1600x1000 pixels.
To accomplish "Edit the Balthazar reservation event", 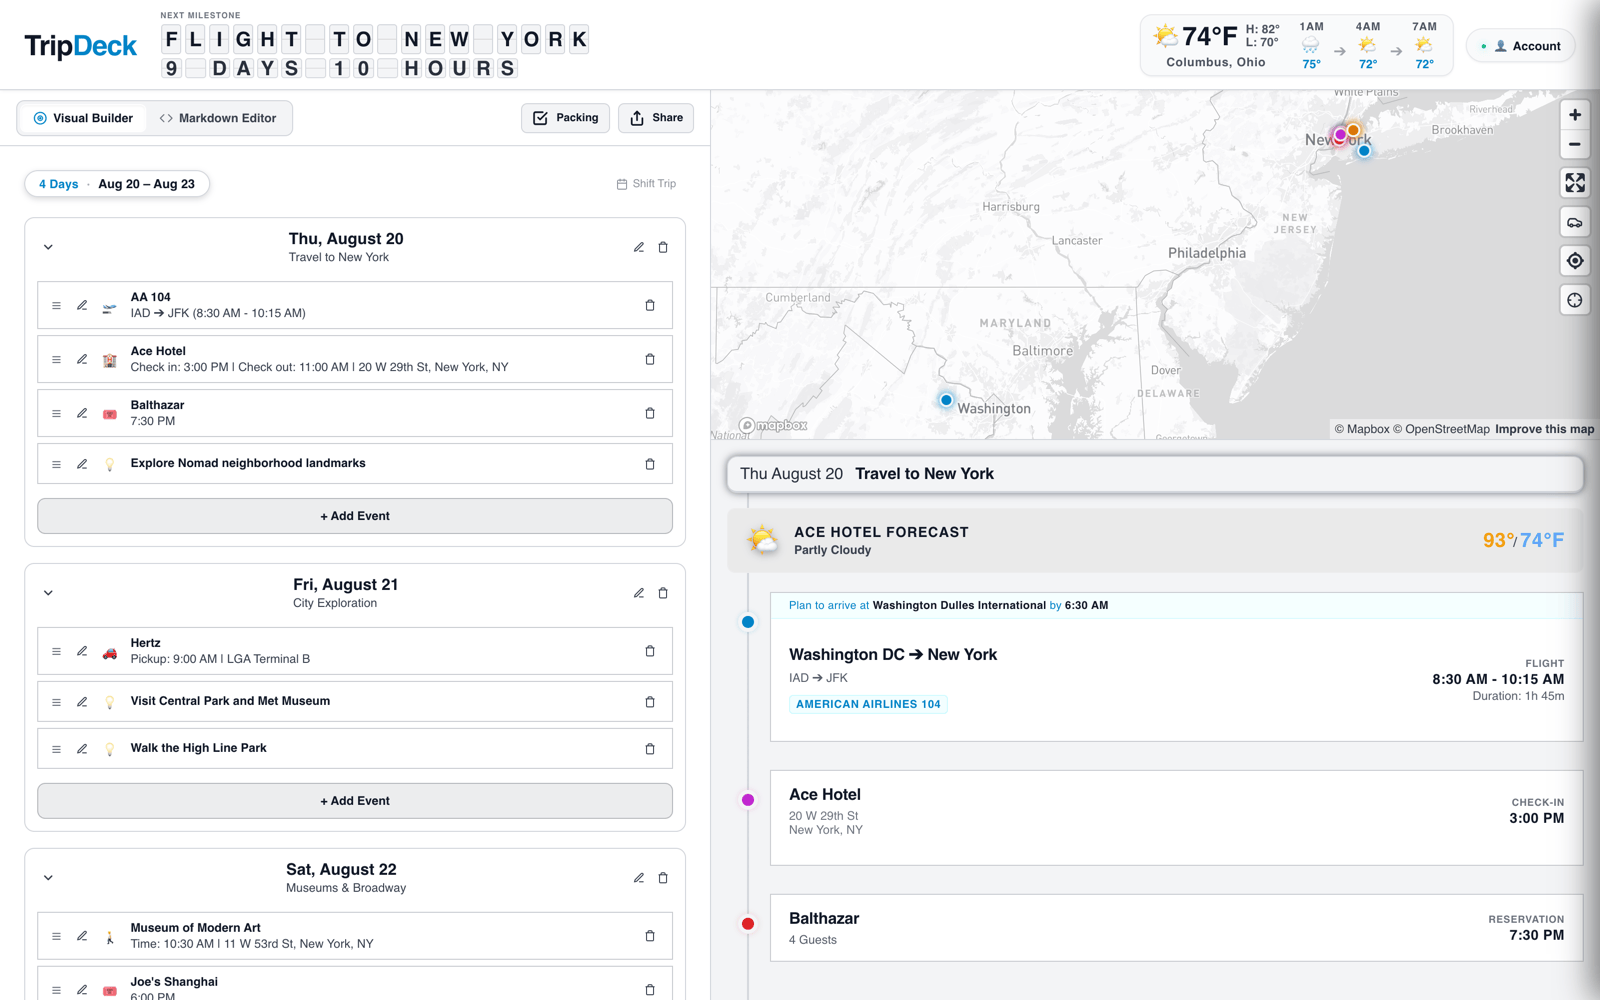I will (82, 413).
